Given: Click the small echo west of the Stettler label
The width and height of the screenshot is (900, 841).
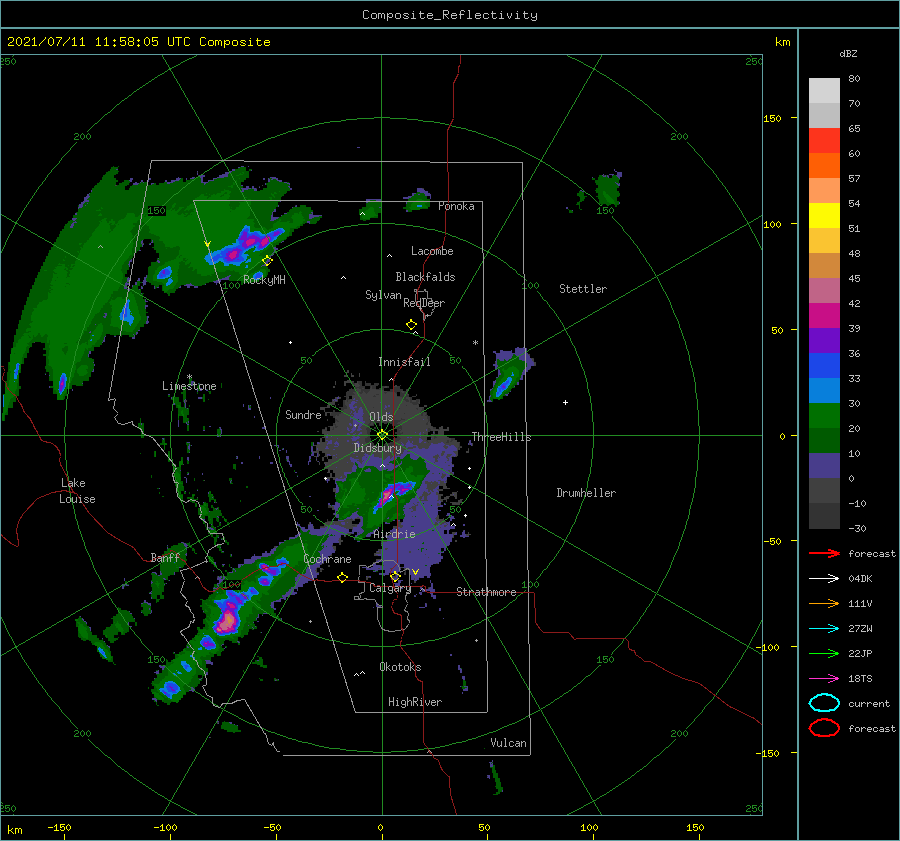Looking at the screenshot, I should 510,375.
